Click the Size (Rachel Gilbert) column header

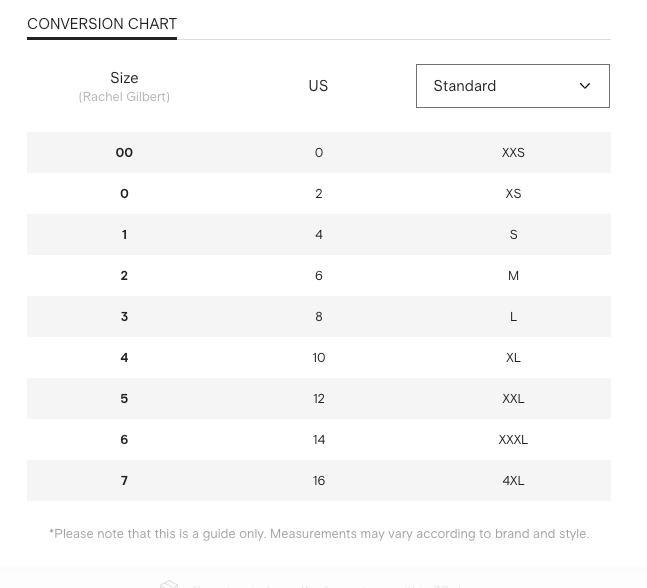point(124,86)
